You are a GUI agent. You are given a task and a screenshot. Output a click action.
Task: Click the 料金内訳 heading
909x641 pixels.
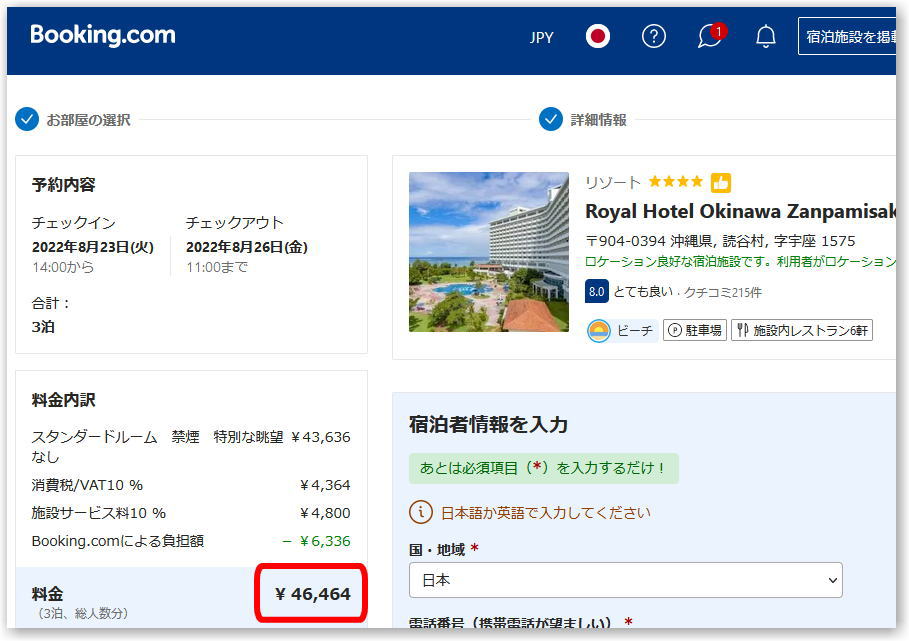pos(63,400)
